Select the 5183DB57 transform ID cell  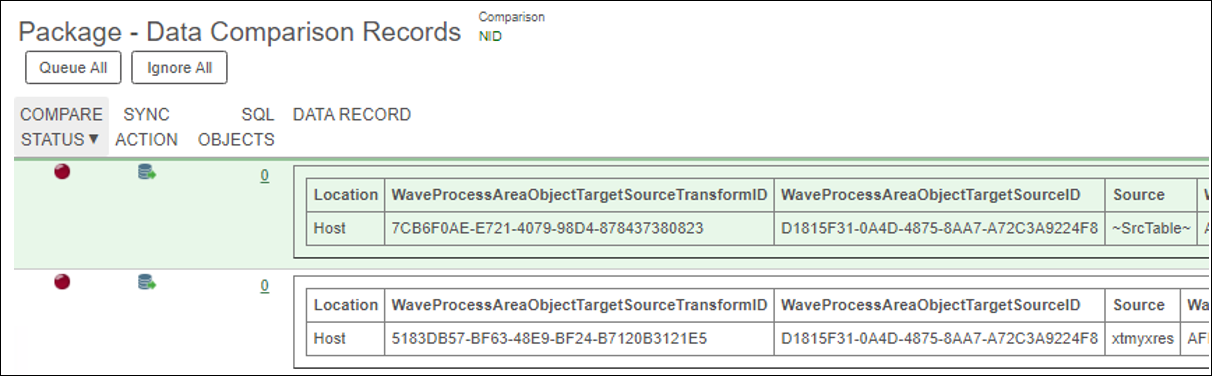point(580,338)
